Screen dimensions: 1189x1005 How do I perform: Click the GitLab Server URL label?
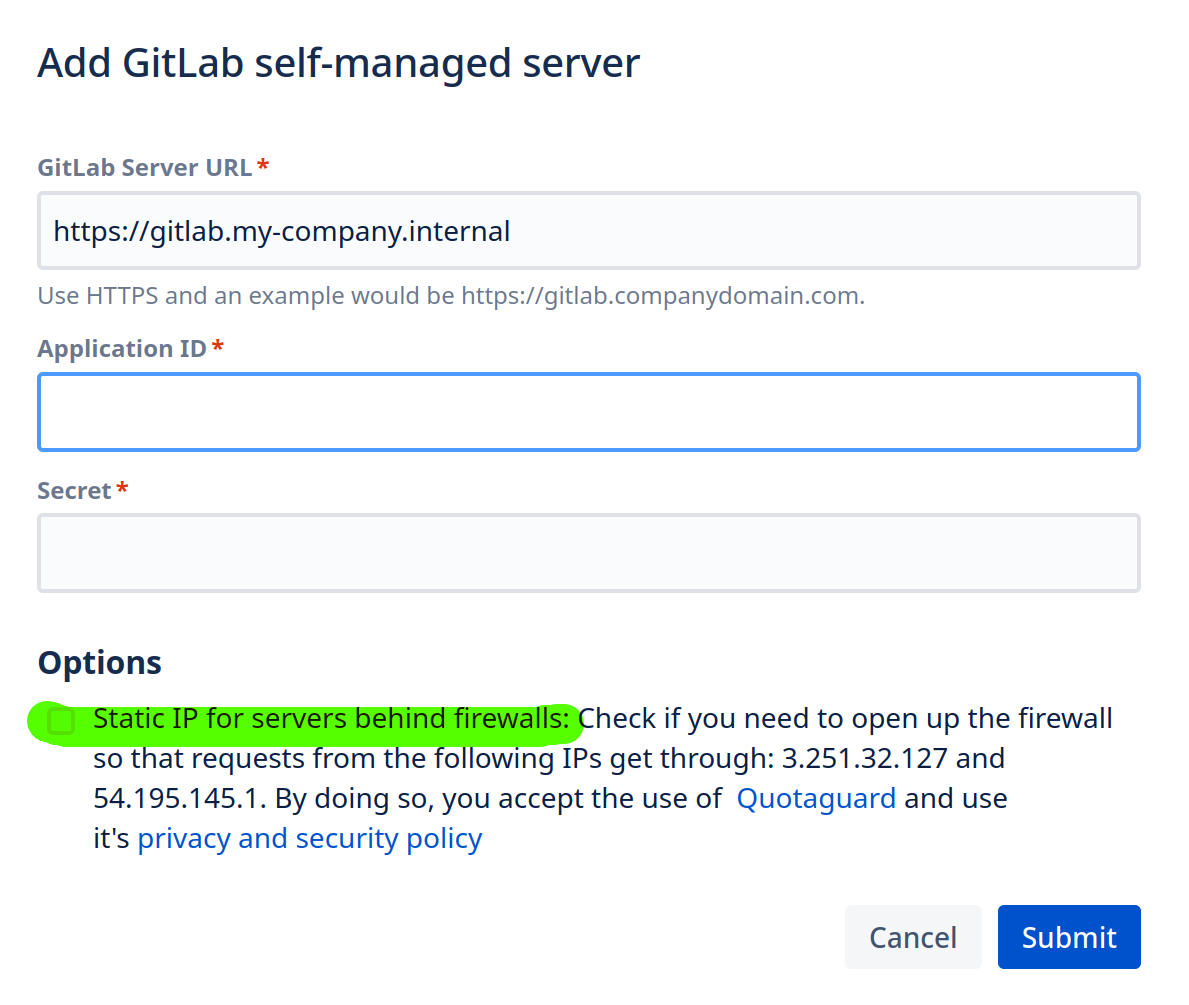pos(145,167)
